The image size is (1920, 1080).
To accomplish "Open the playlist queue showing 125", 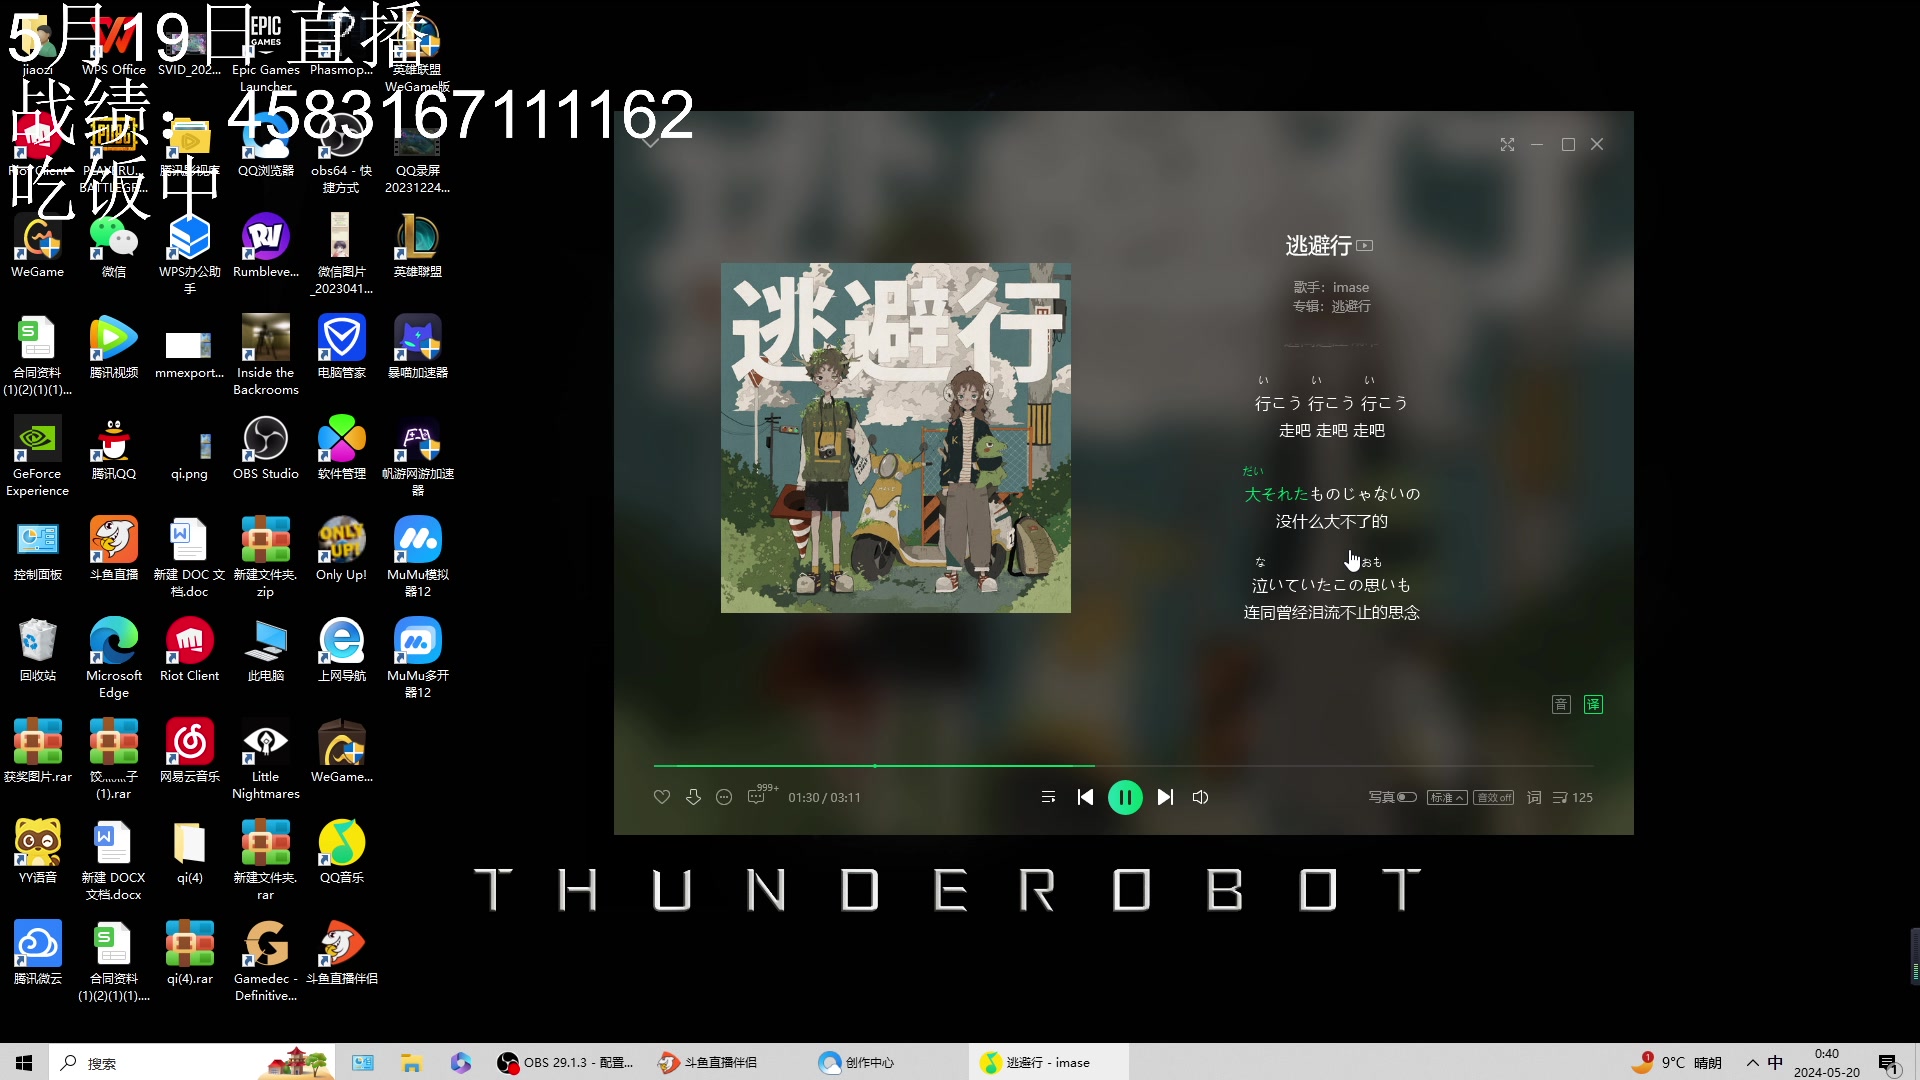I will 1573,797.
